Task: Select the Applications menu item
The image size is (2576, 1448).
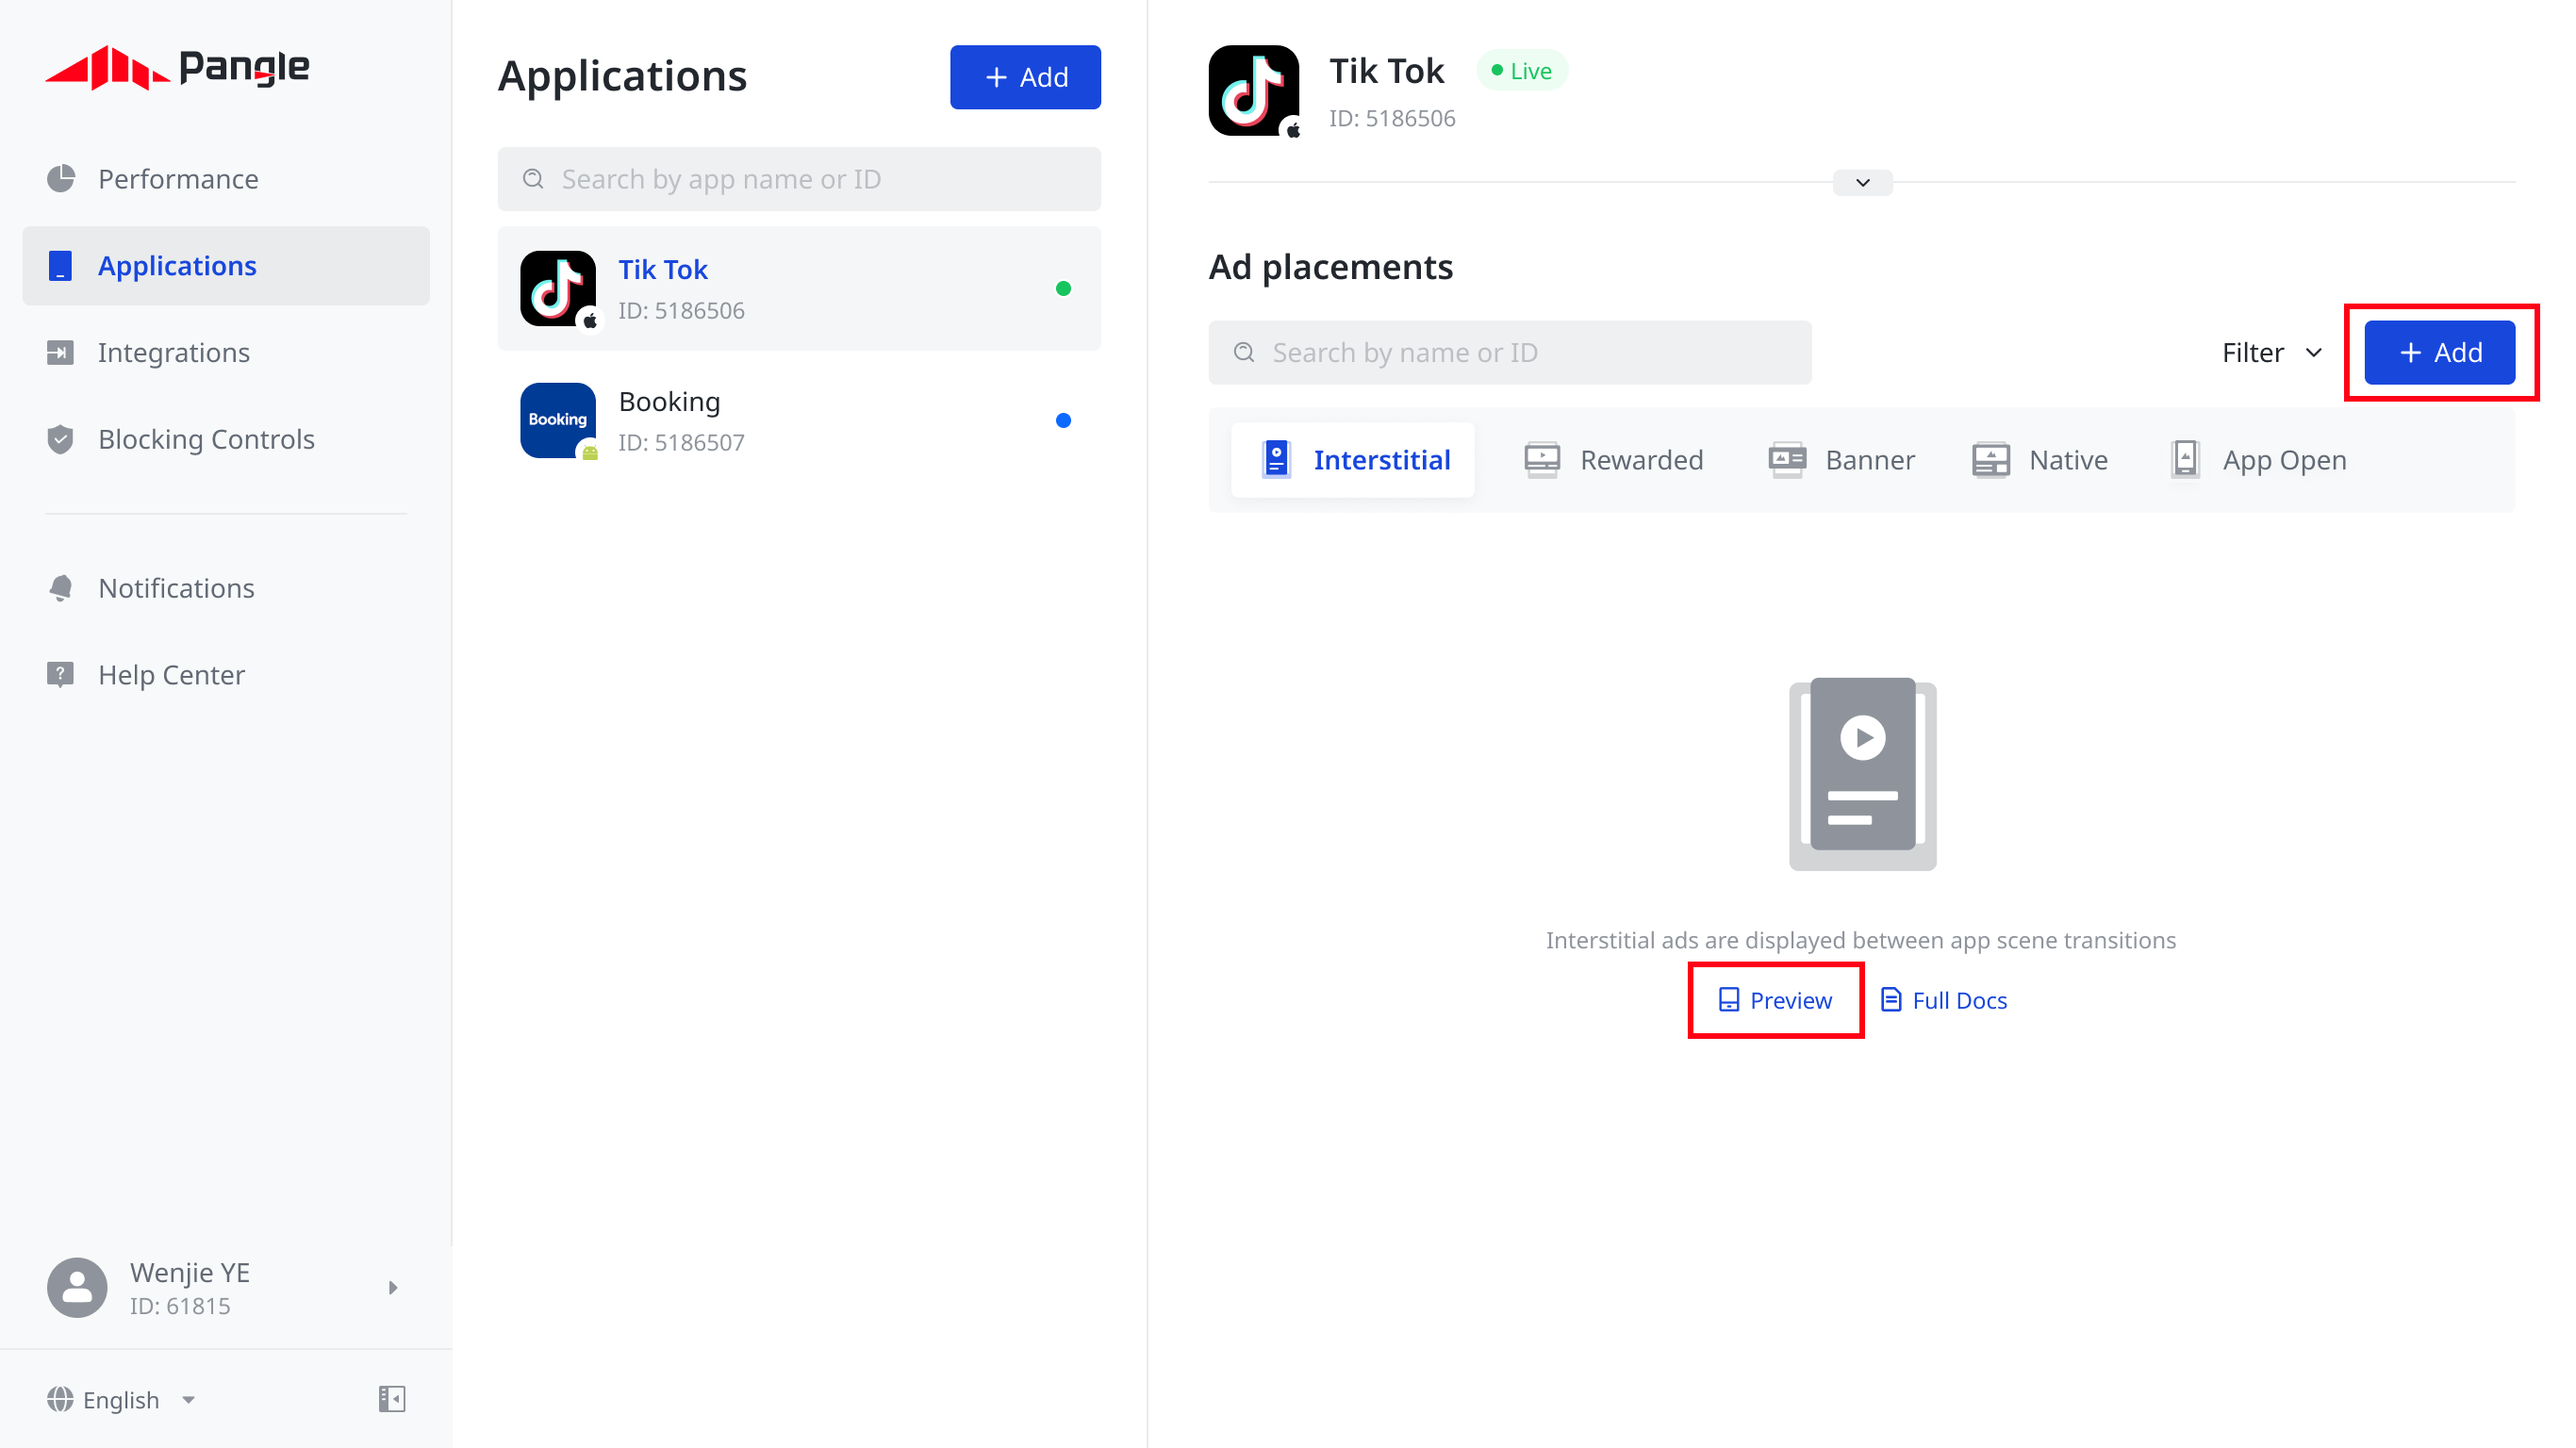Action: 226,266
